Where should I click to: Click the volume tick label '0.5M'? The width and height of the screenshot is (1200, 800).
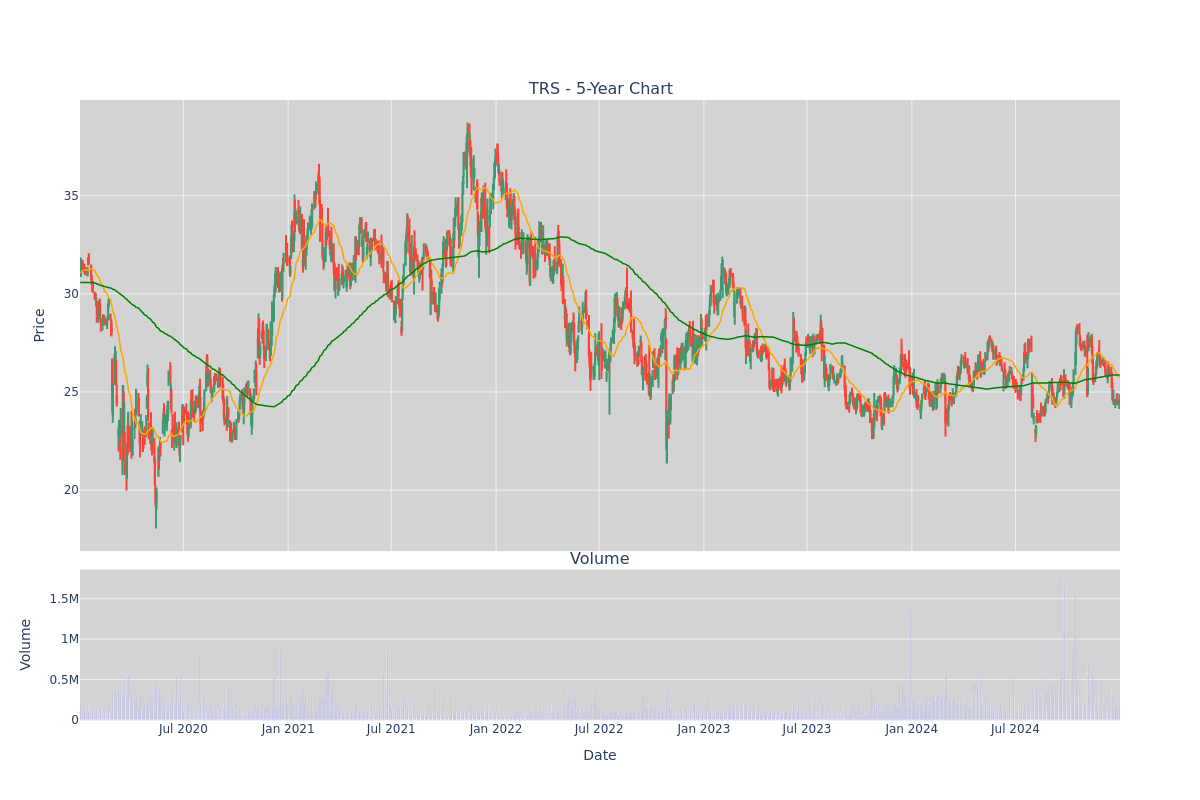63,679
